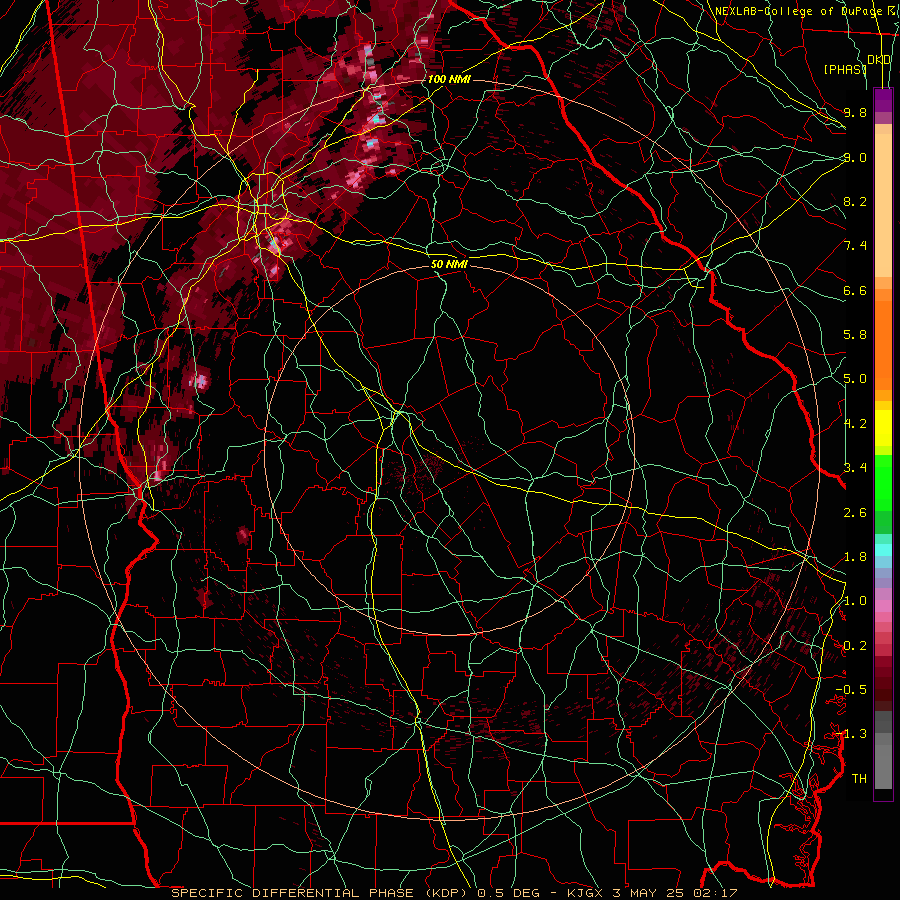Image resolution: width=900 pixels, height=900 pixels.
Task: Click the 100 NMI range ring label
Action: [449, 79]
